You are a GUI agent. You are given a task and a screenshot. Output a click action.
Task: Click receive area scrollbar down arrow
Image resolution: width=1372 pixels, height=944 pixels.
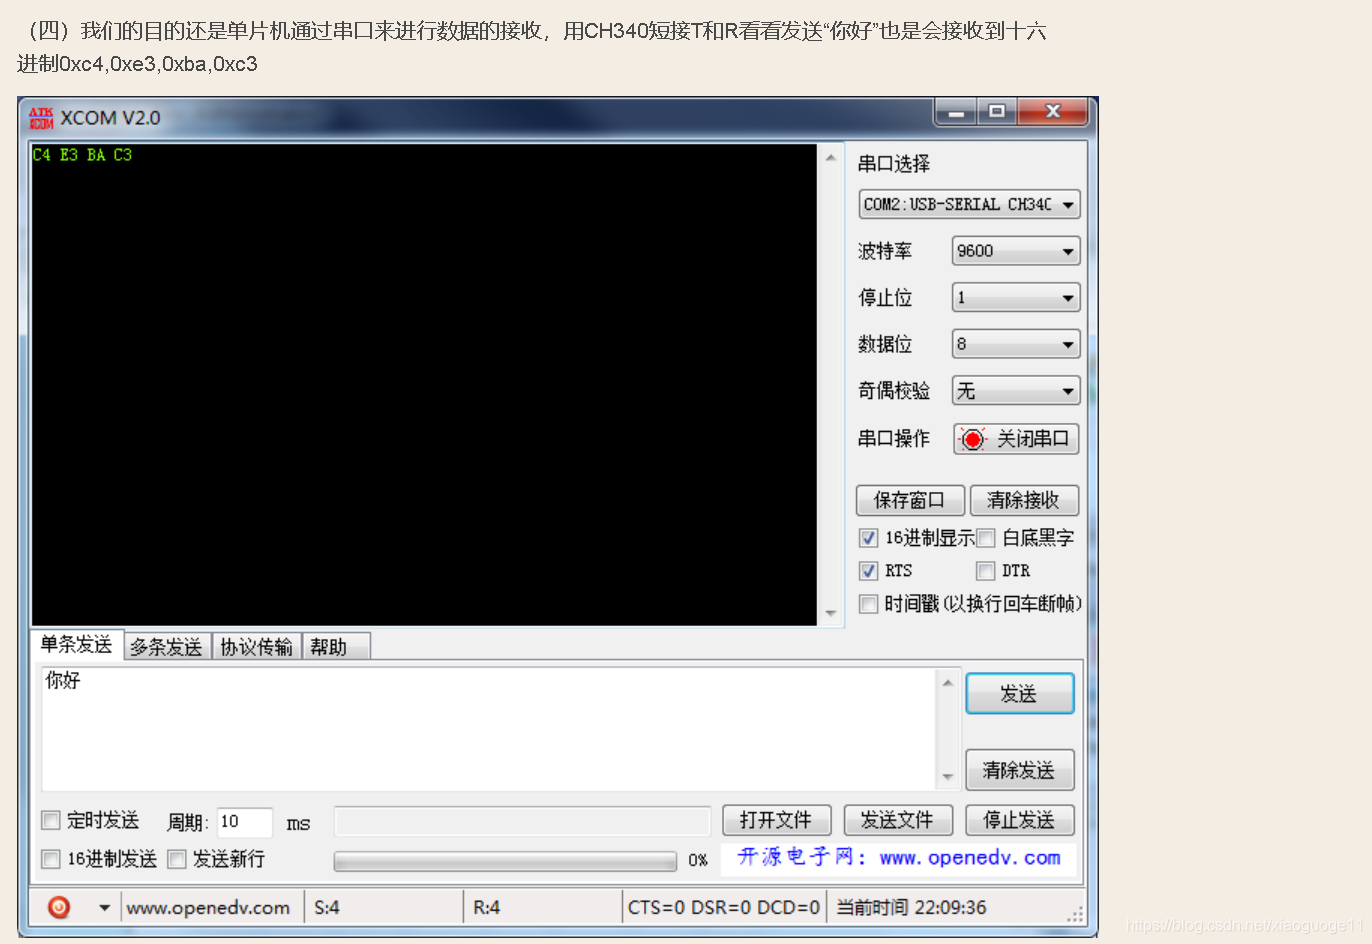coord(830,613)
